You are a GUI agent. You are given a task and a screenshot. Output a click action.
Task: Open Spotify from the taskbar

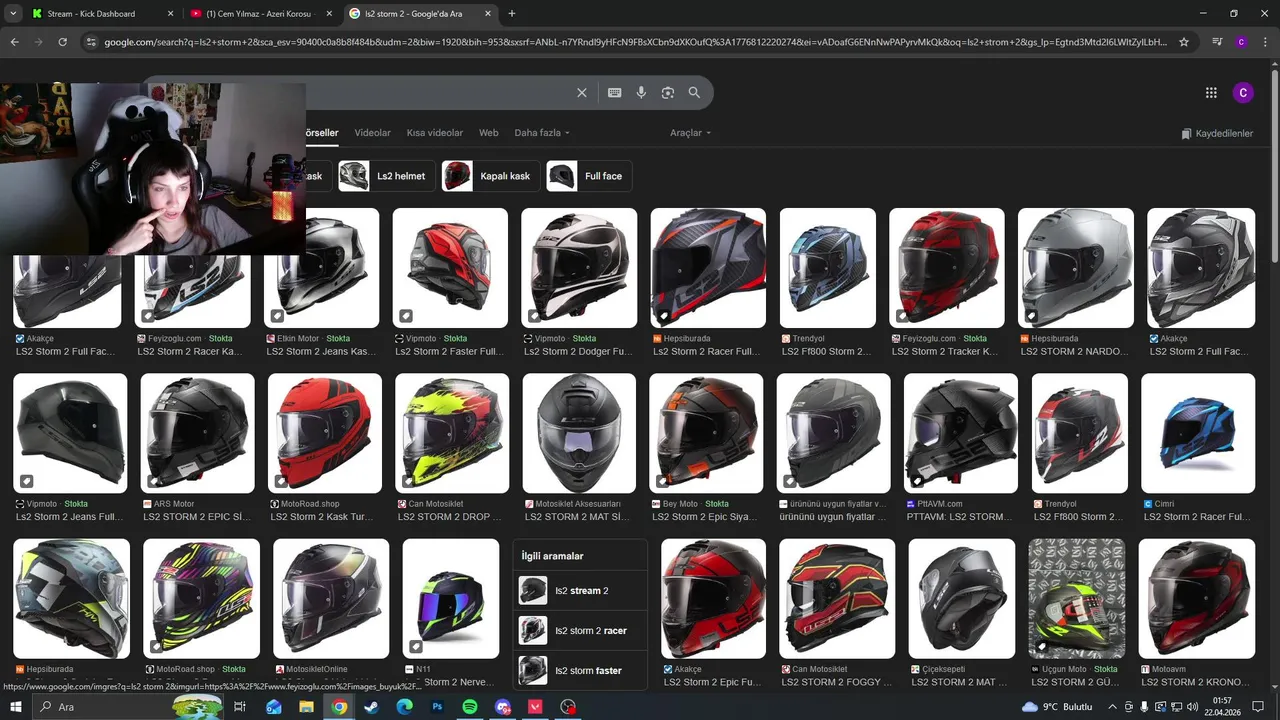point(470,707)
